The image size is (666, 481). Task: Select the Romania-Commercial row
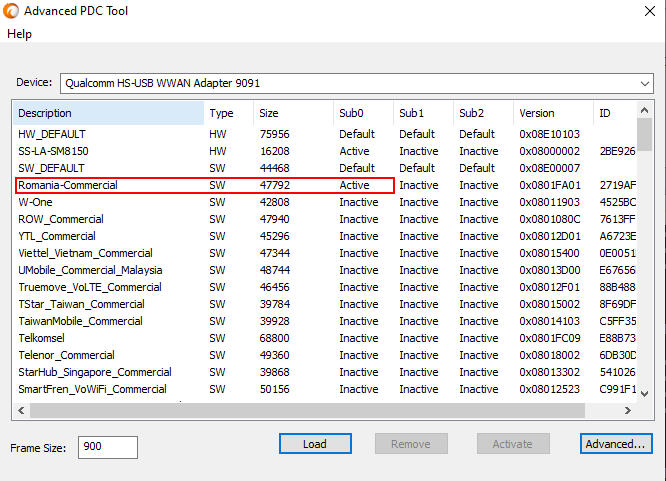tap(325, 185)
